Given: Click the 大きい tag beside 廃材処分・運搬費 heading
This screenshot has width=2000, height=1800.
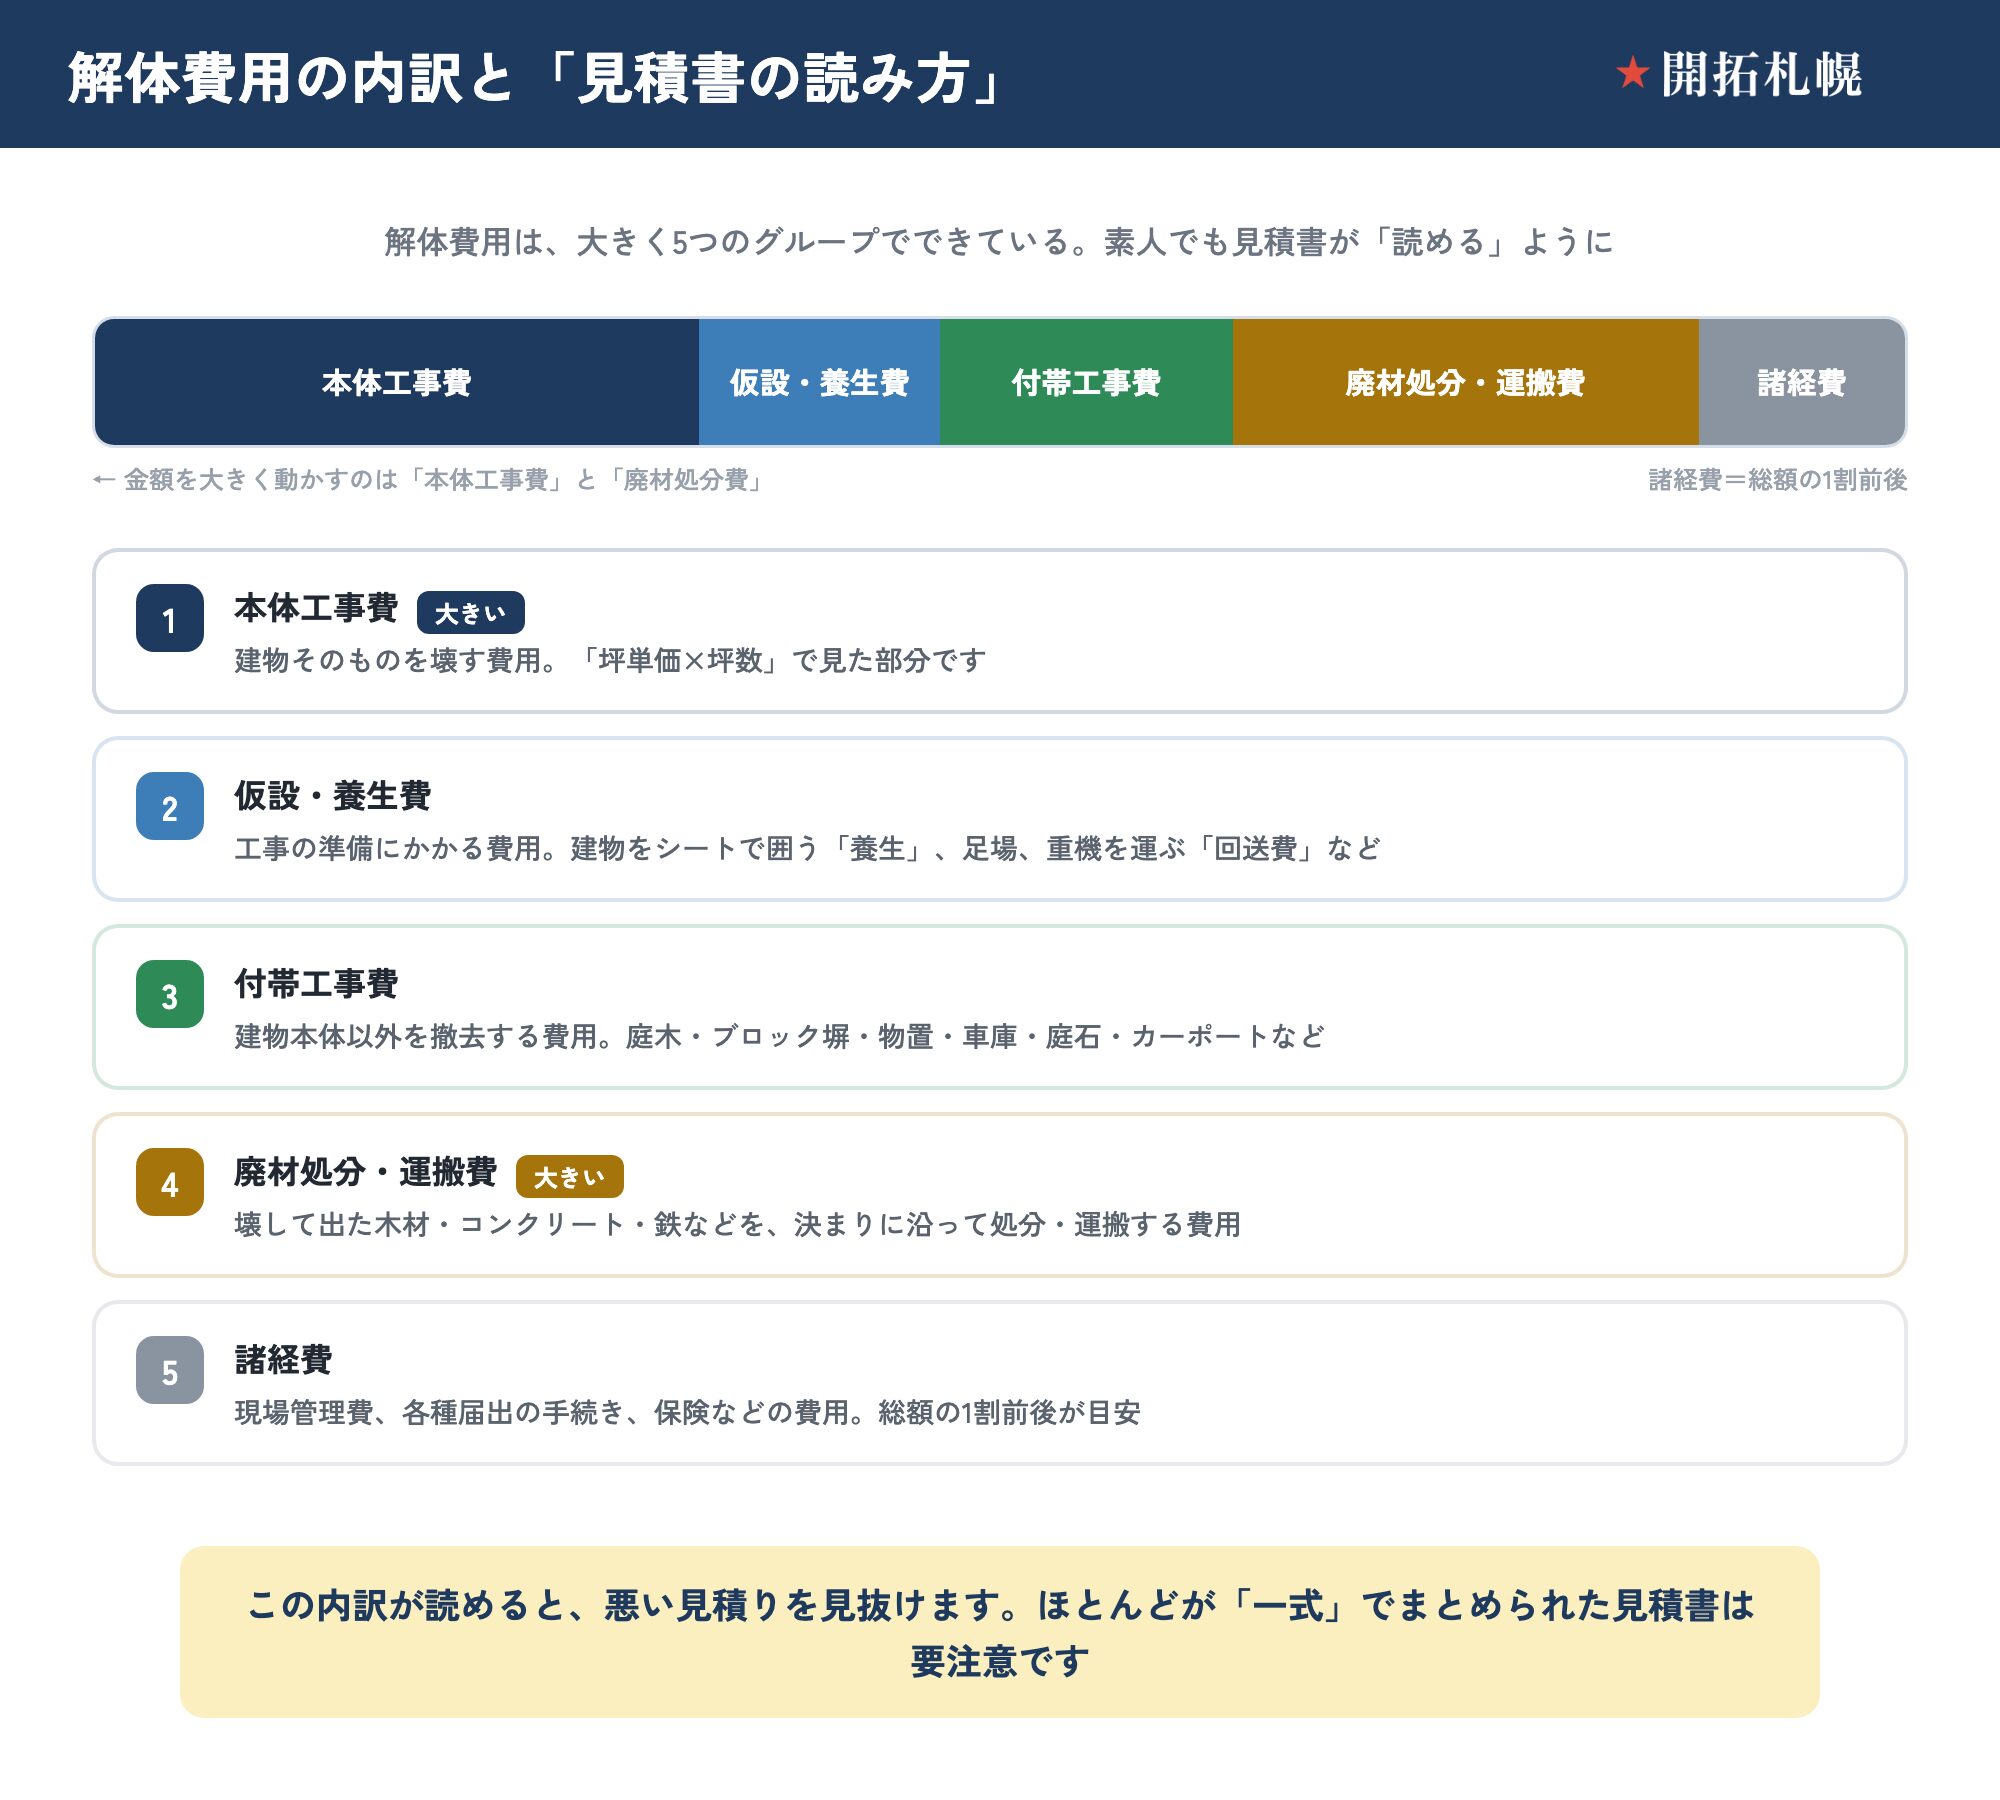Looking at the screenshot, I should (570, 1176).
